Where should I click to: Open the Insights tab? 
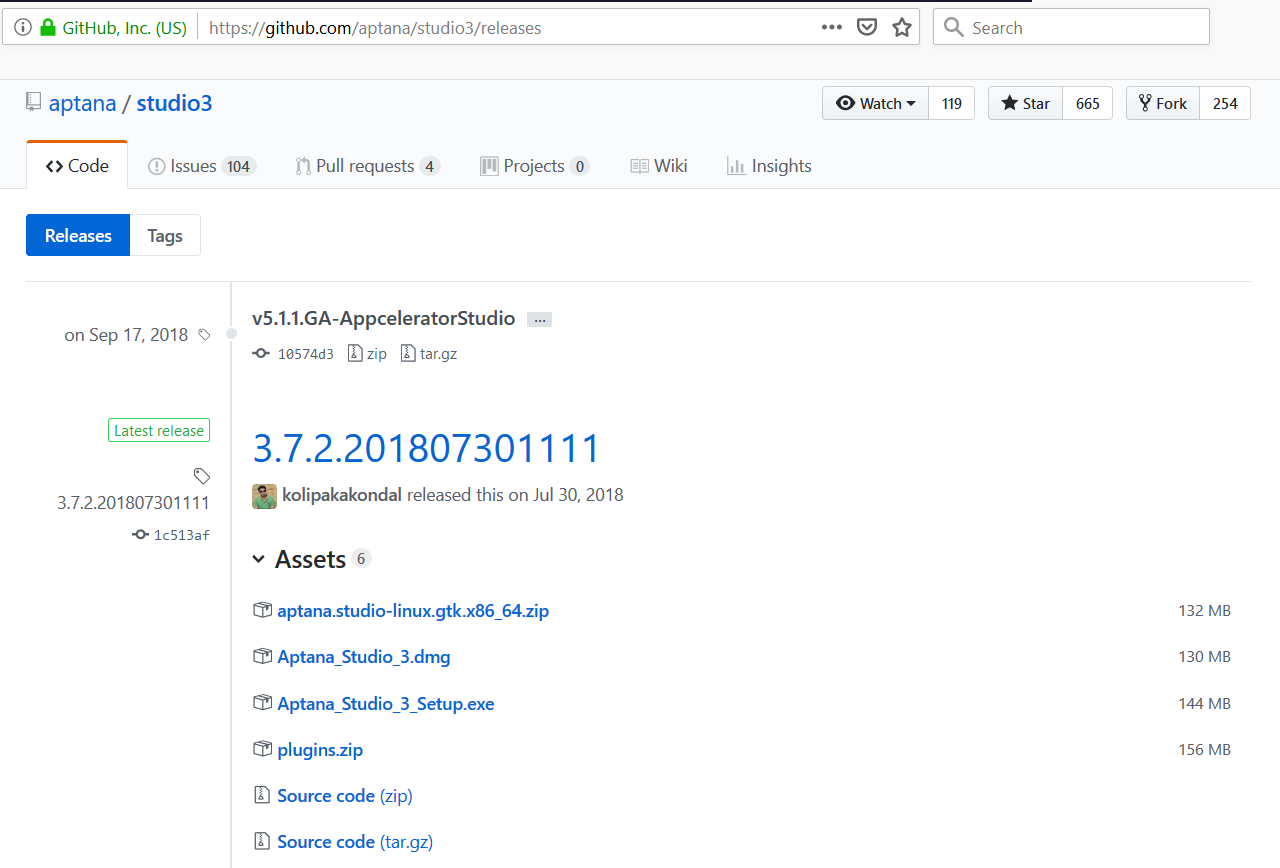click(769, 166)
